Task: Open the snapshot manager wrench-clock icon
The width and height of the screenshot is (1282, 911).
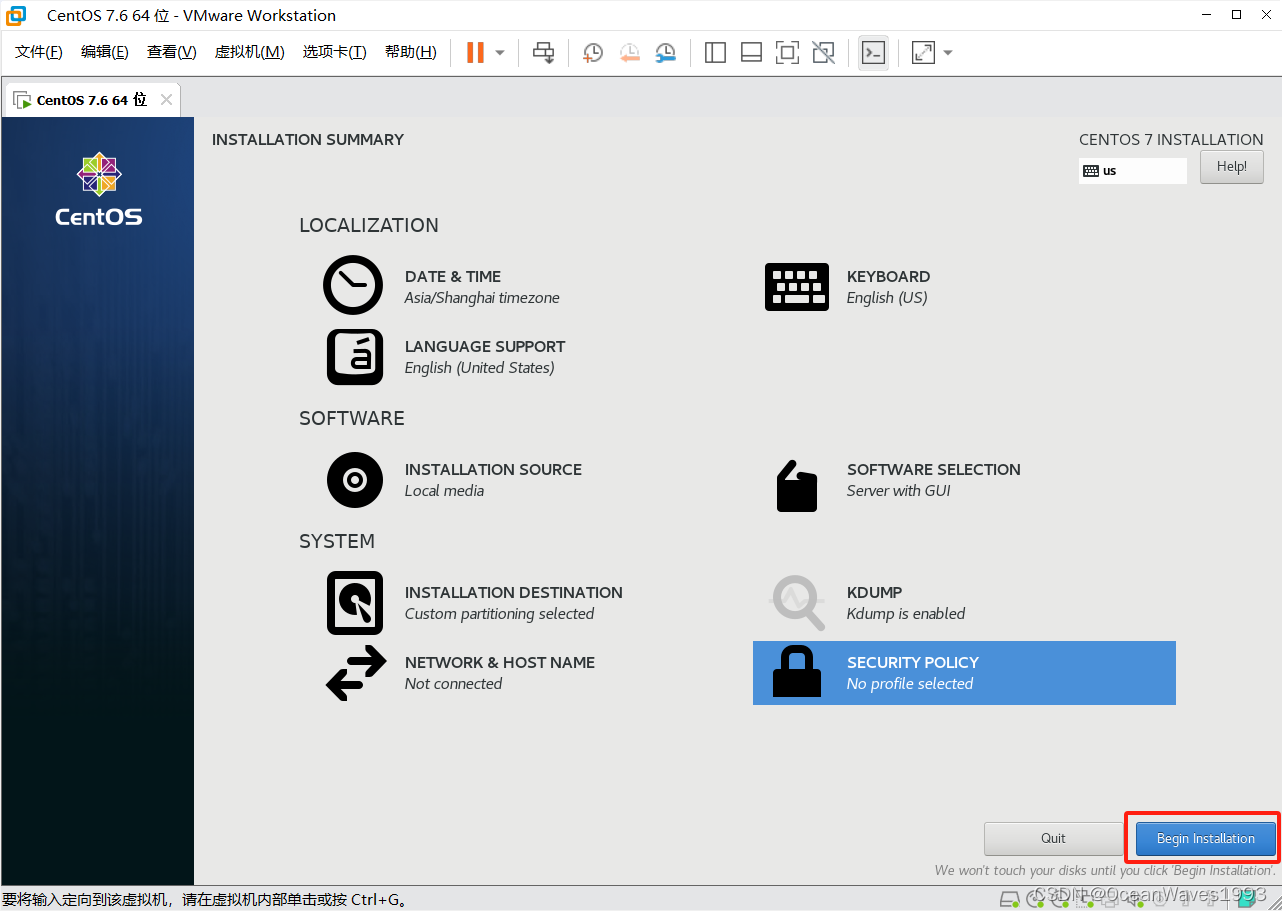Action: coord(665,52)
